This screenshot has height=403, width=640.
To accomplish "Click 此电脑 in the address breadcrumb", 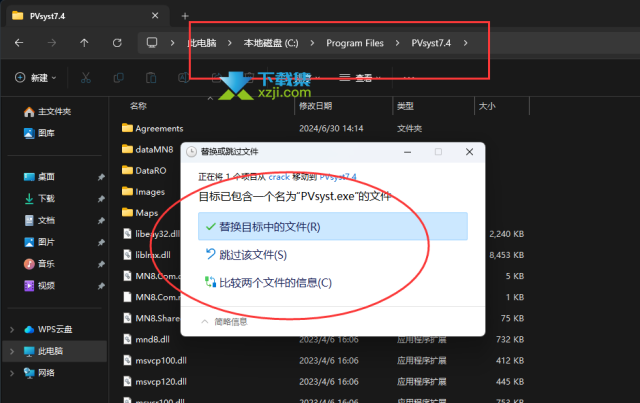I will (202, 43).
